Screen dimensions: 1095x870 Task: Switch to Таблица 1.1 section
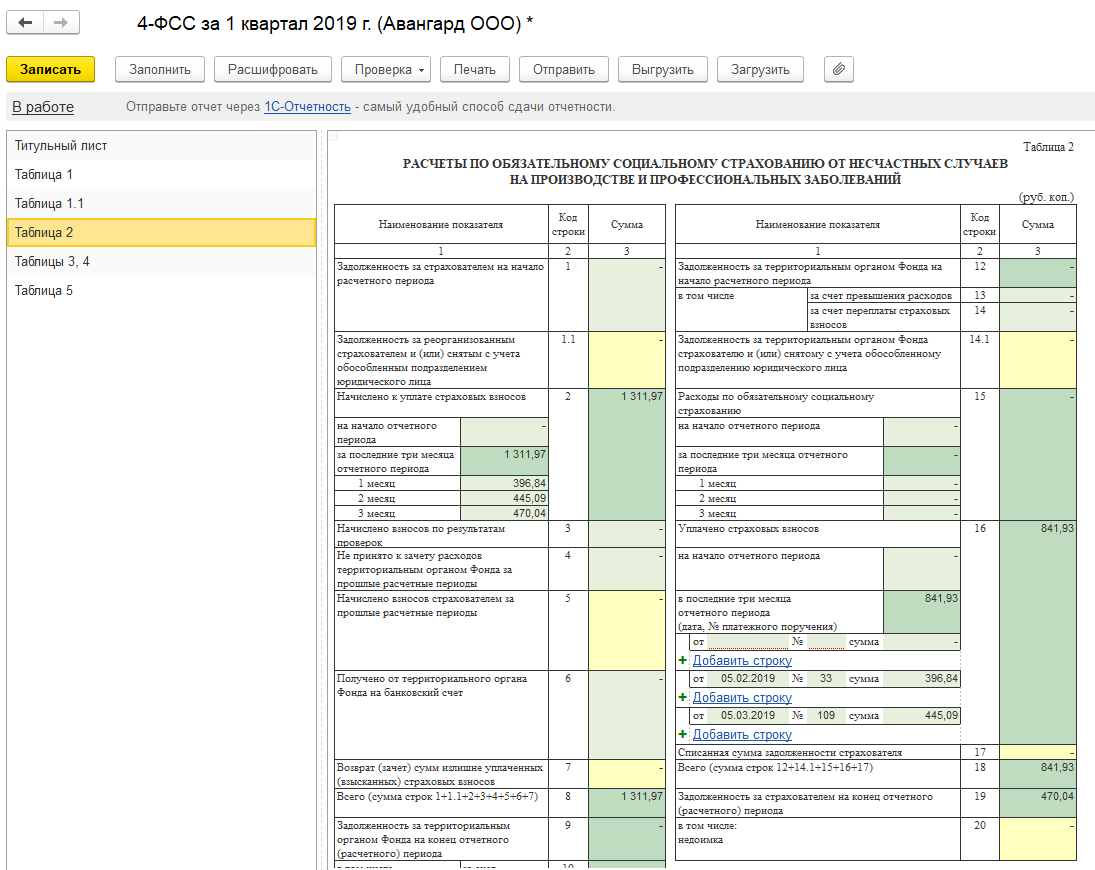pos(49,204)
